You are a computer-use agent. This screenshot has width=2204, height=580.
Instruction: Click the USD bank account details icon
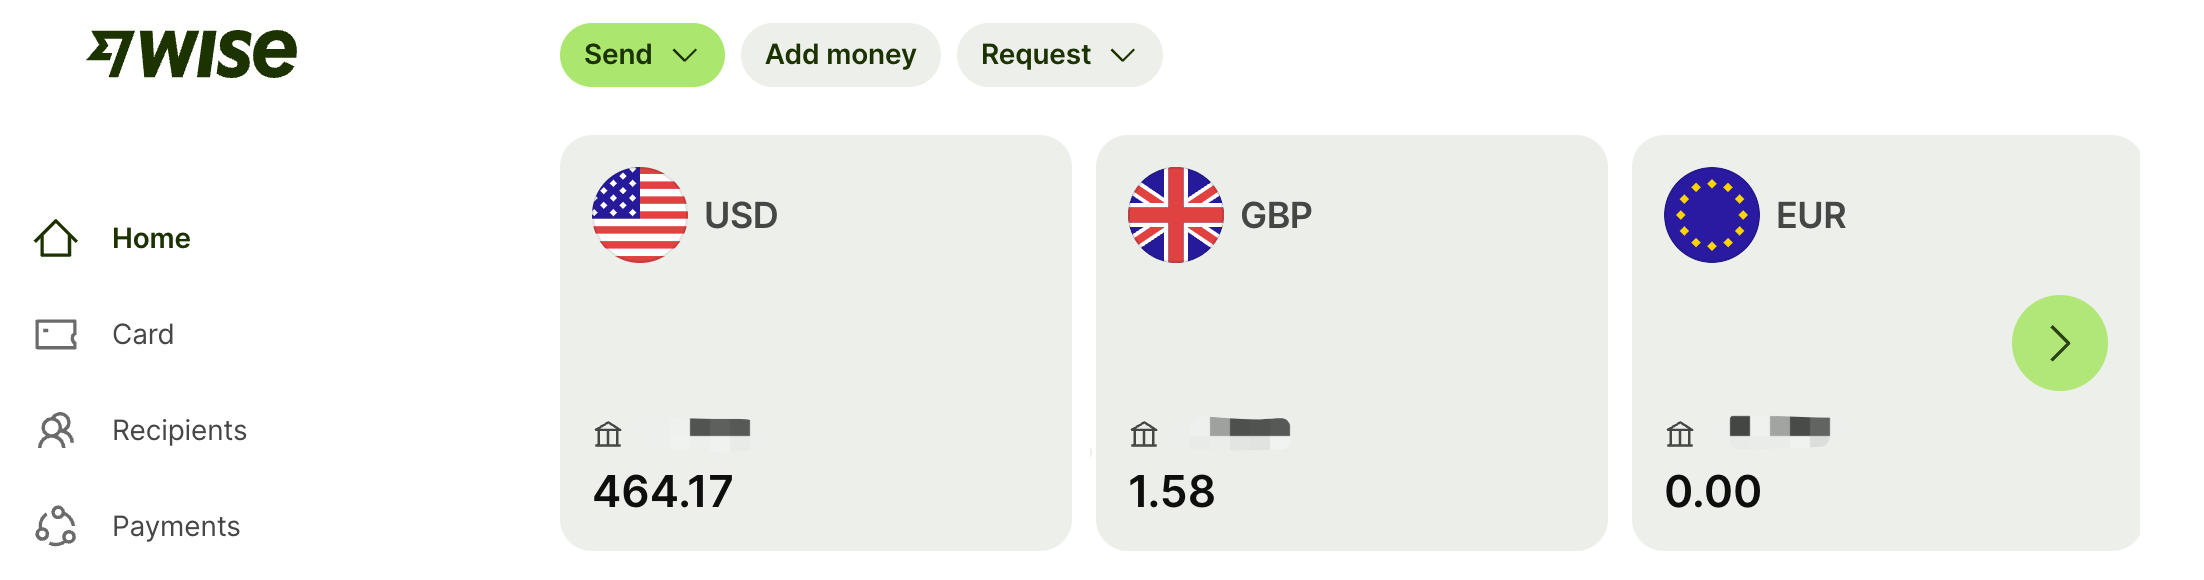[x=608, y=434]
